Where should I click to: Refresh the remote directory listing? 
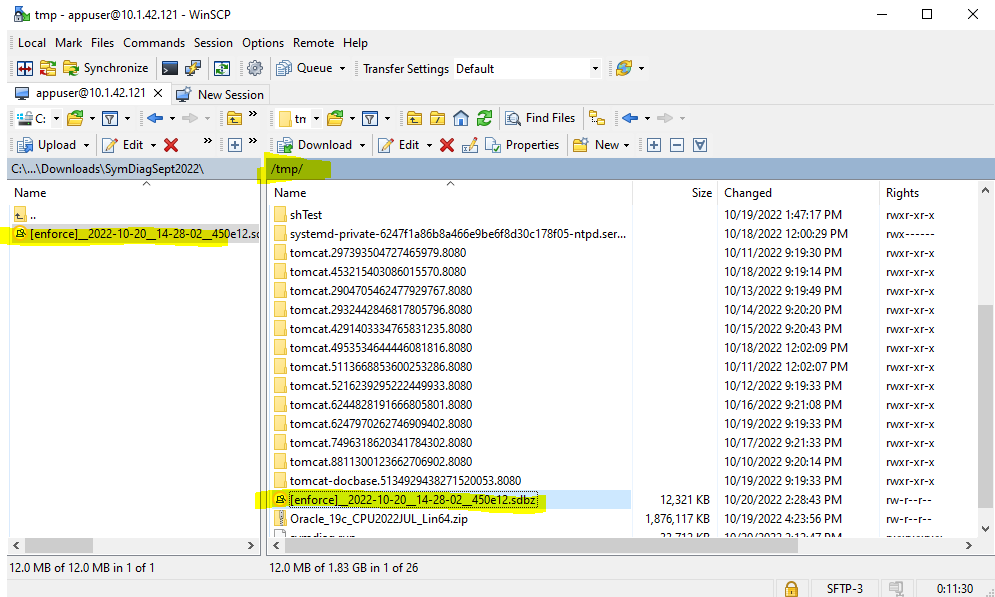[485, 118]
